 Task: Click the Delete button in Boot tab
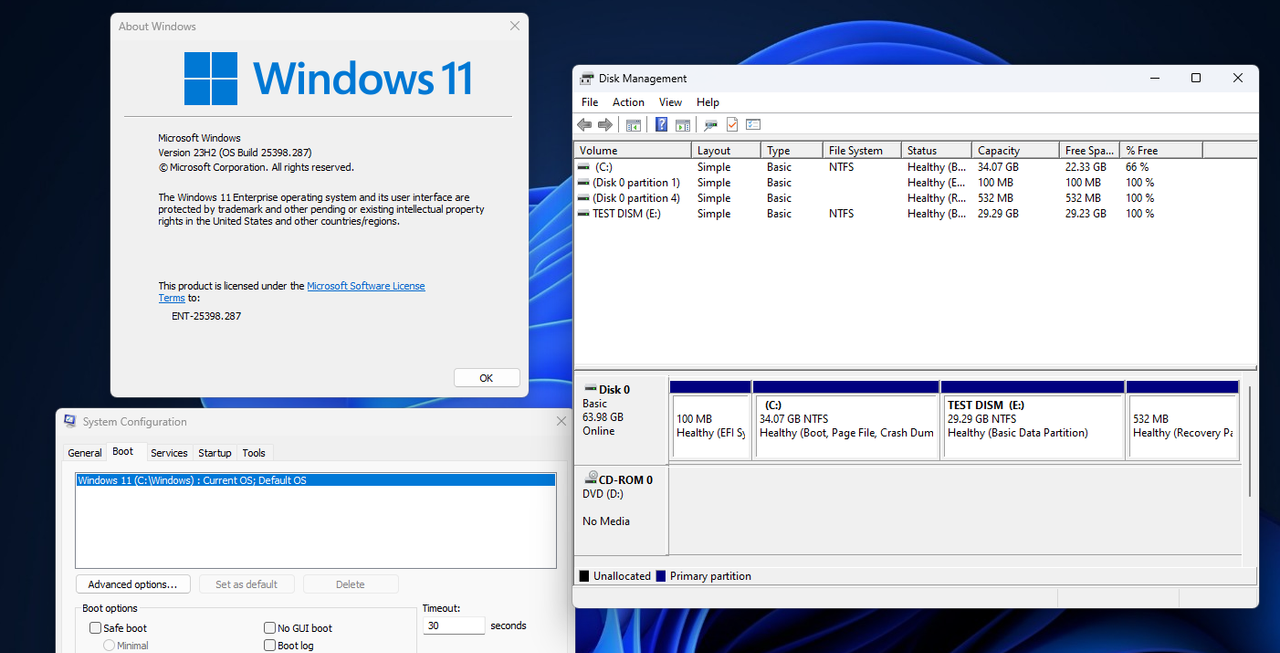coord(350,584)
